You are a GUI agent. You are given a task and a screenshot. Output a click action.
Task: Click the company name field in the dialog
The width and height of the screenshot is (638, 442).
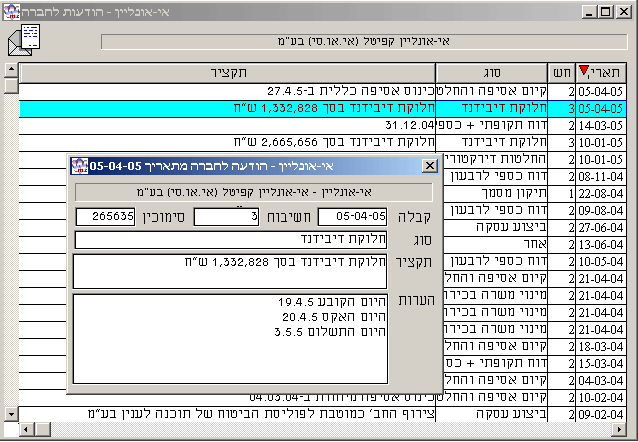pyautogui.click(x=254, y=192)
